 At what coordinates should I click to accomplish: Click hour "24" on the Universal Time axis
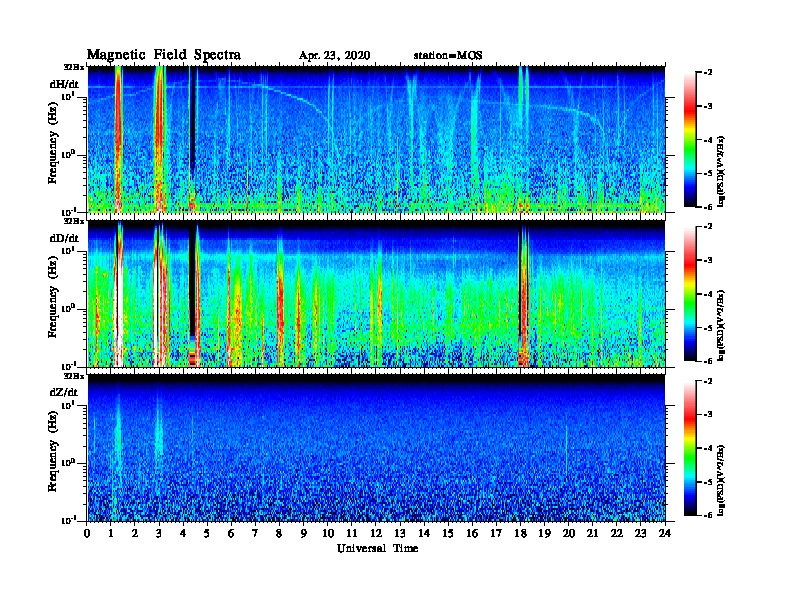pos(665,534)
